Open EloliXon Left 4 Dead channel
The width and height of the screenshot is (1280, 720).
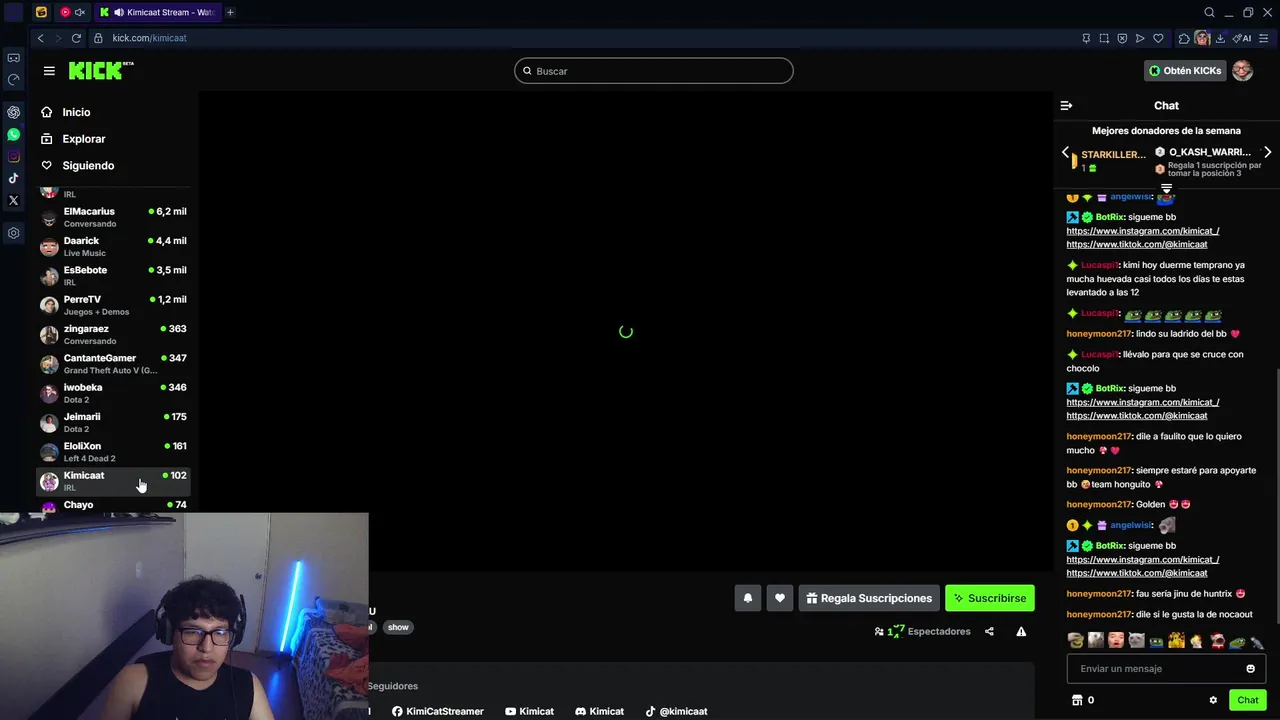point(113,451)
